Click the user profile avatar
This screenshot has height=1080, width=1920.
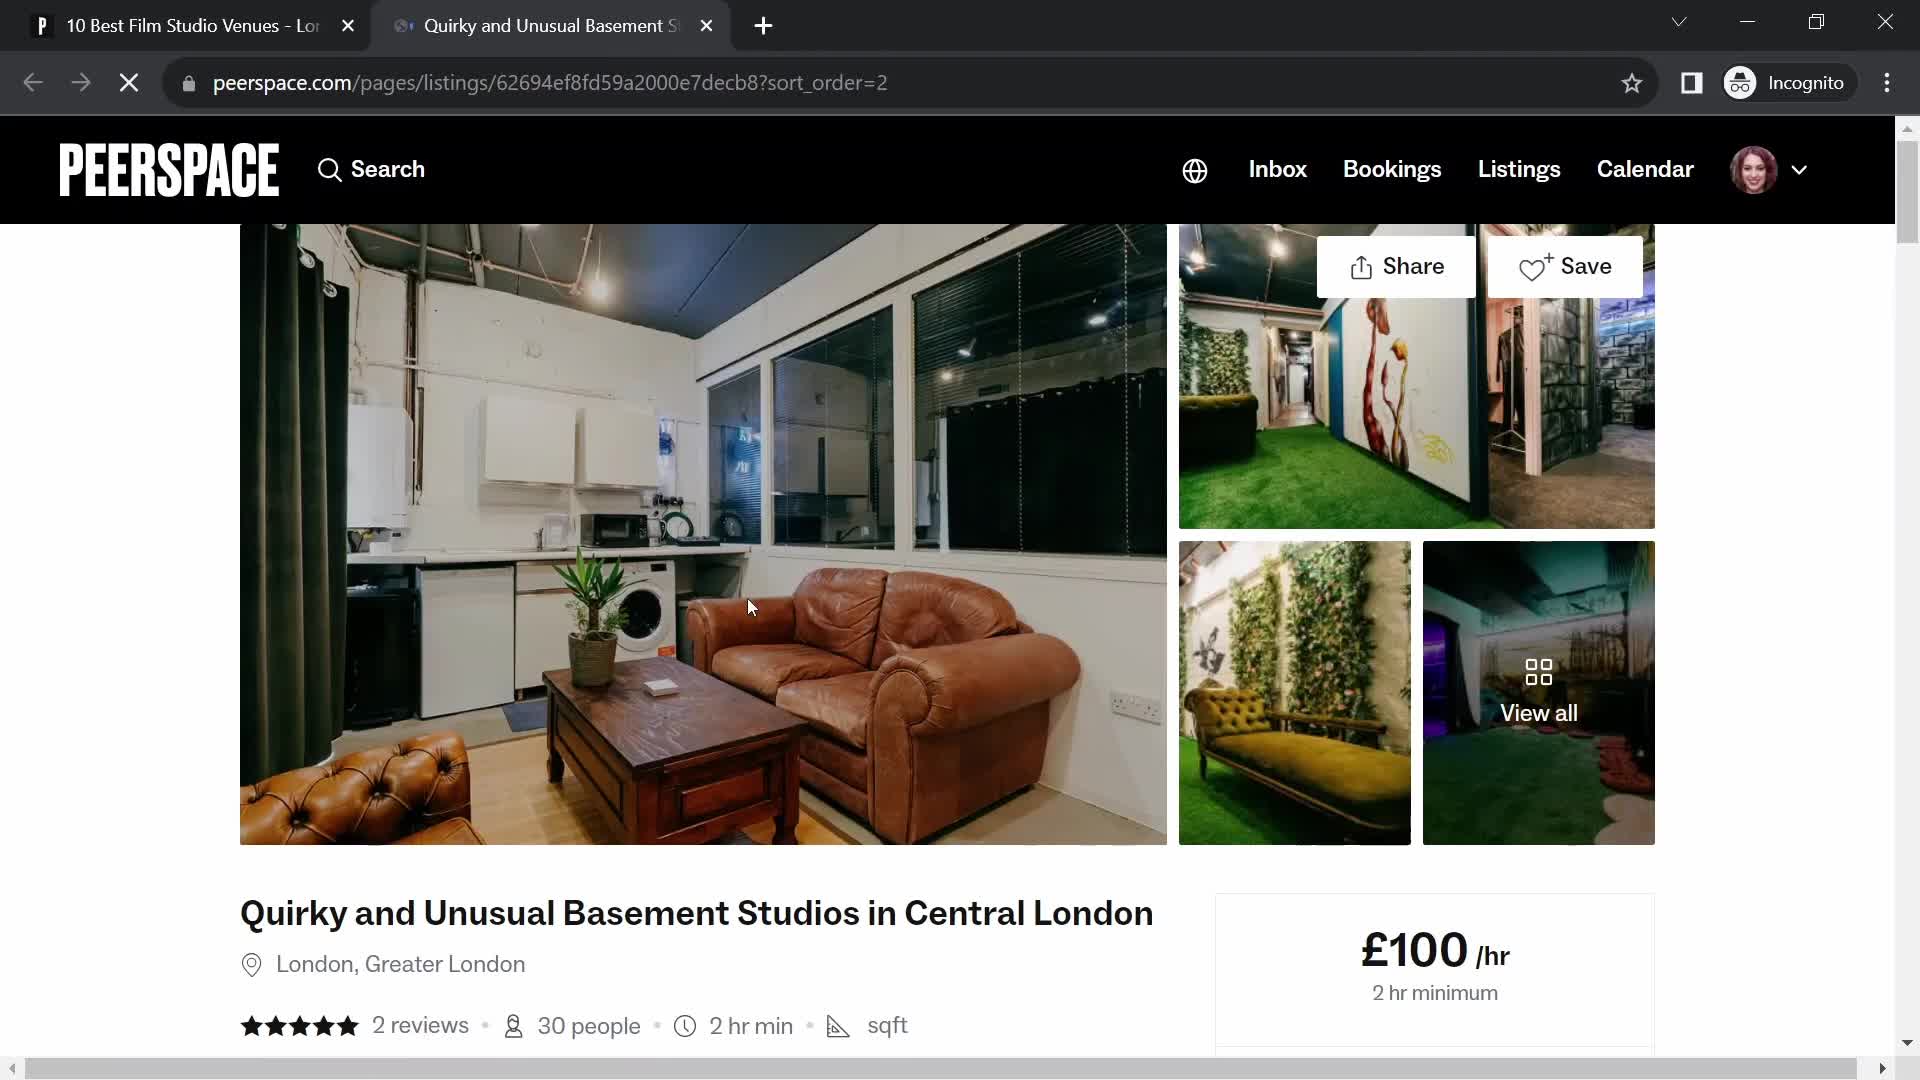pos(1753,170)
